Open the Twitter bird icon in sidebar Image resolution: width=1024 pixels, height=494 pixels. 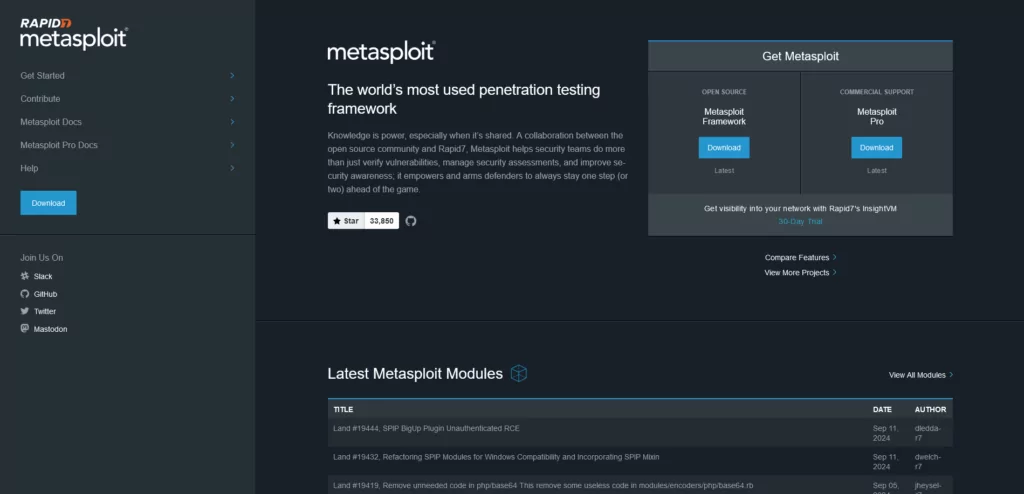click(x=25, y=311)
